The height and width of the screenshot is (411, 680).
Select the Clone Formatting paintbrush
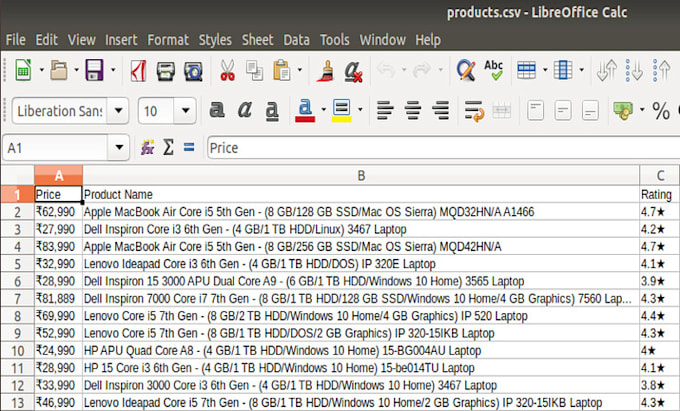point(325,71)
